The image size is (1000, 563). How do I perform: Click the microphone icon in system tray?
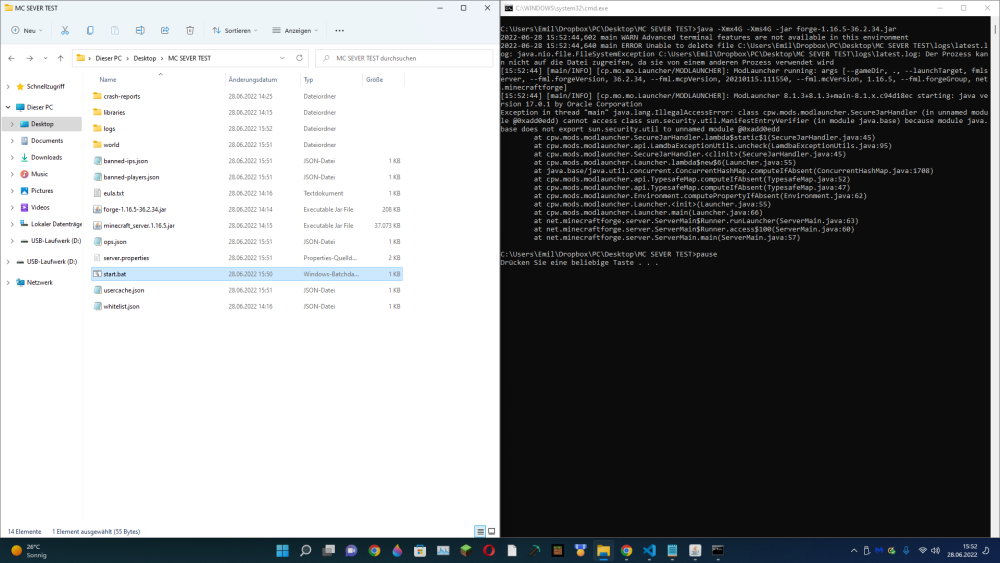tap(906, 550)
